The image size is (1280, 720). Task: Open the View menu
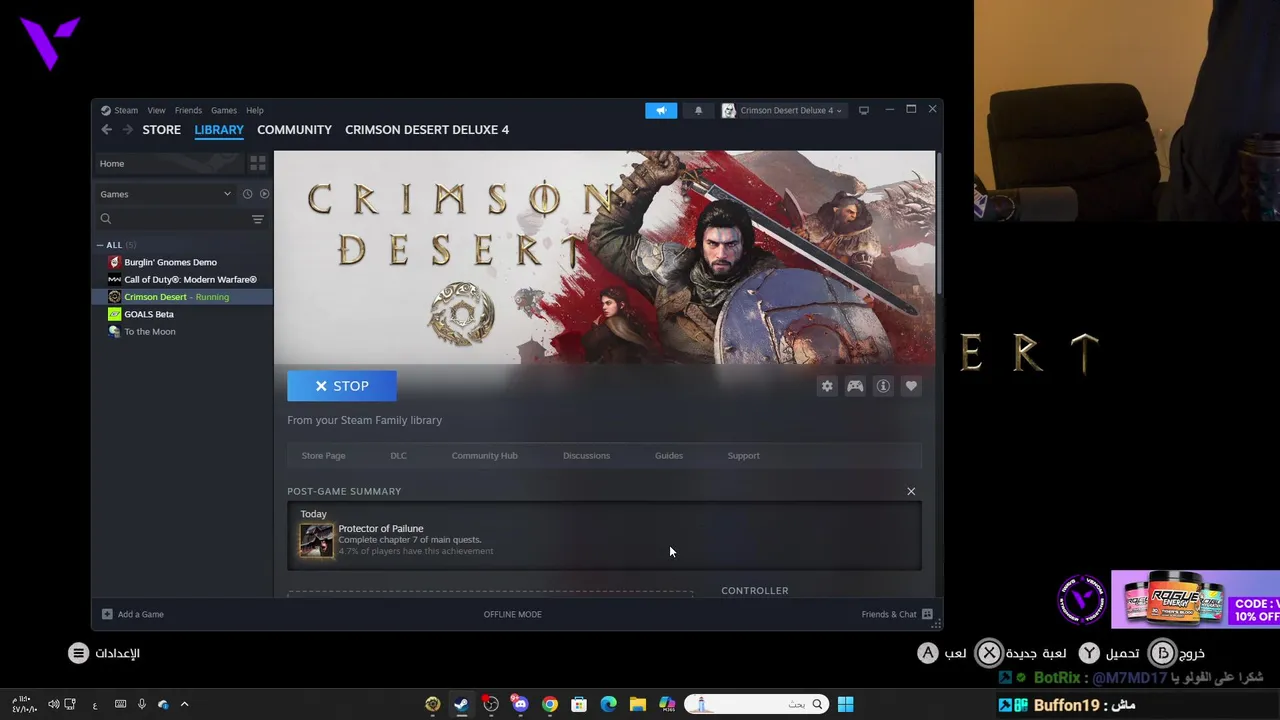pos(156,110)
